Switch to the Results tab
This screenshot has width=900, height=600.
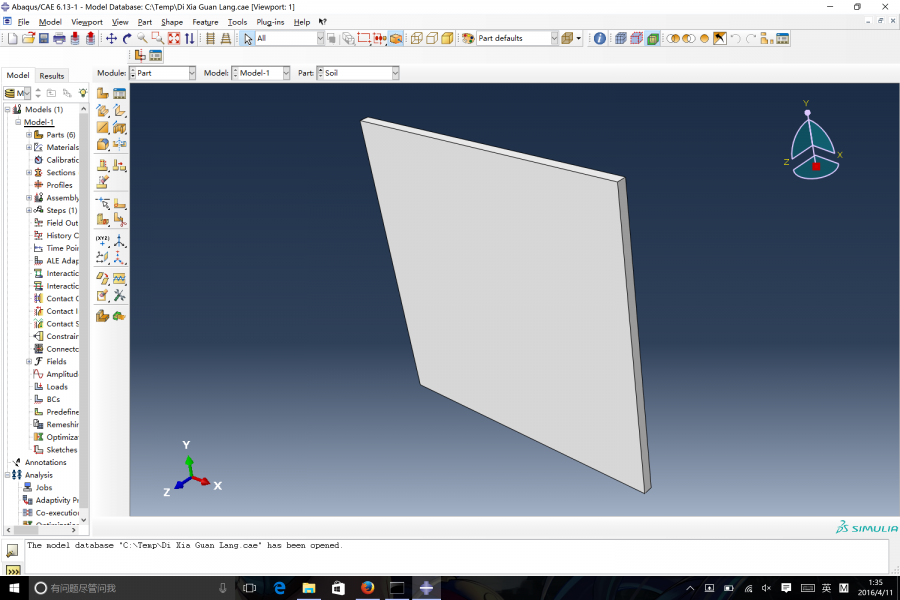(x=51, y=75)
